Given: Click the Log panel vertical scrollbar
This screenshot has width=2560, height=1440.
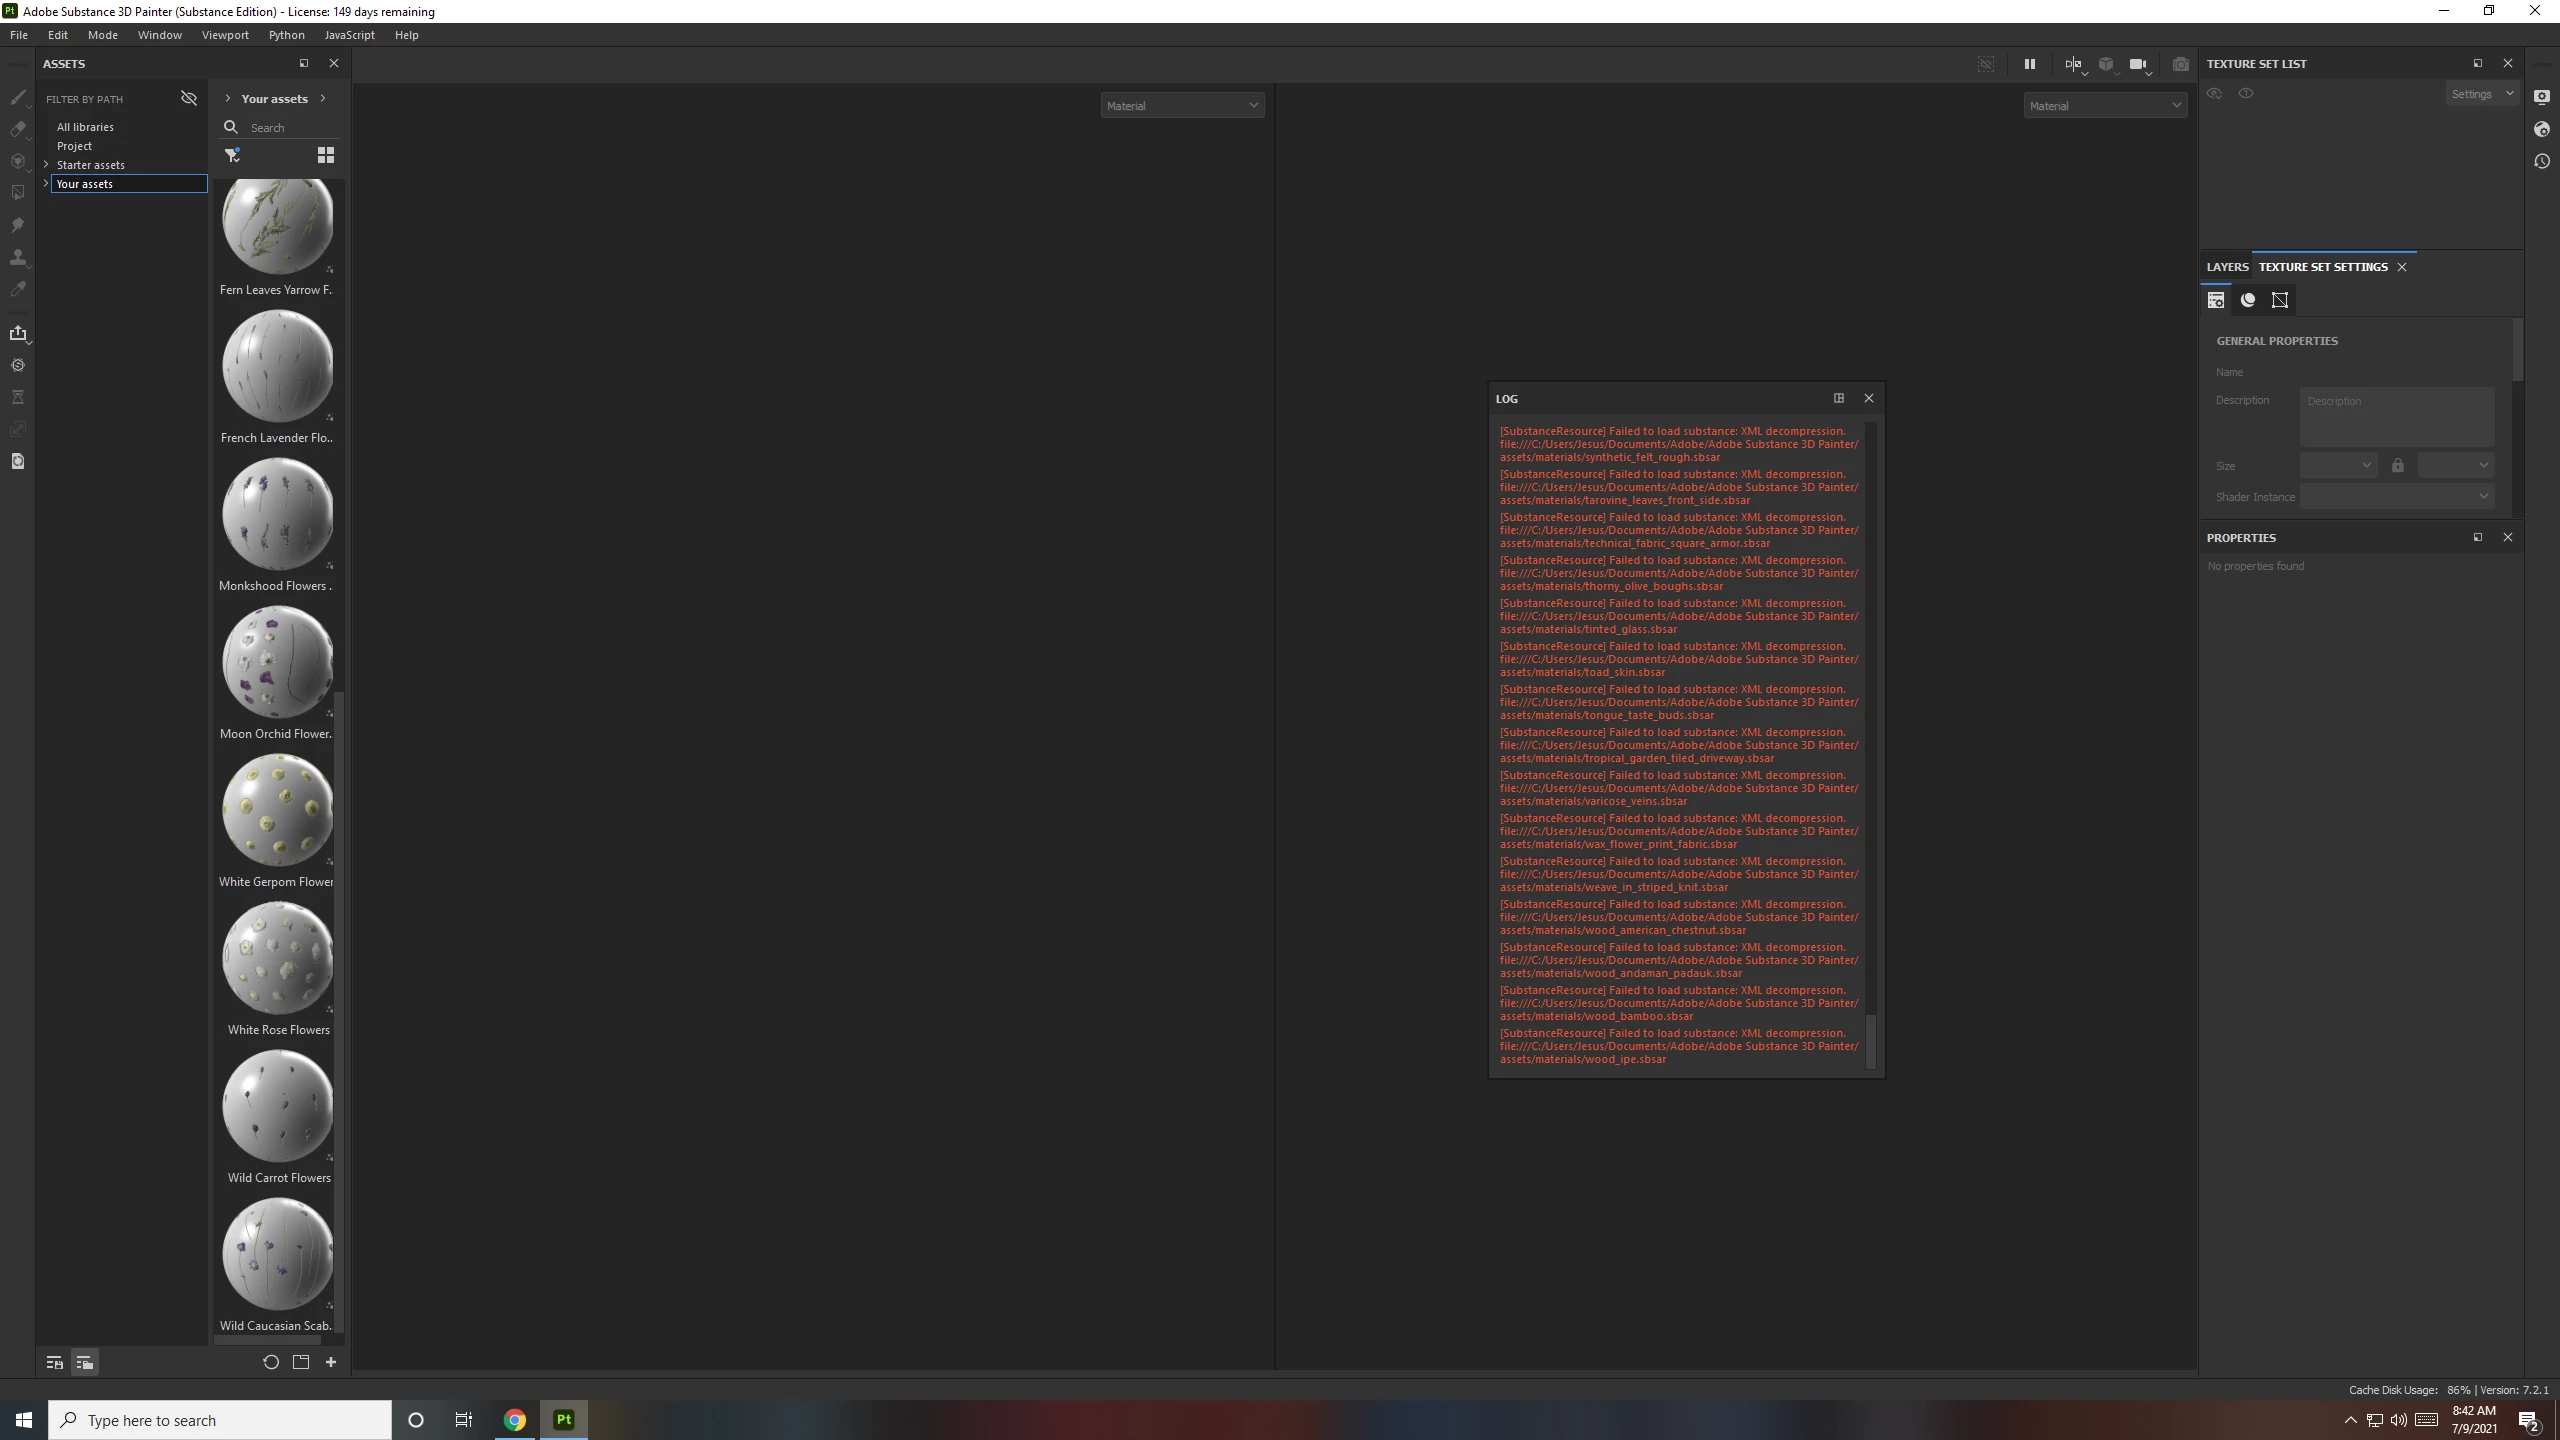Looking at the screenshot, I should tap(1870, 1040).
